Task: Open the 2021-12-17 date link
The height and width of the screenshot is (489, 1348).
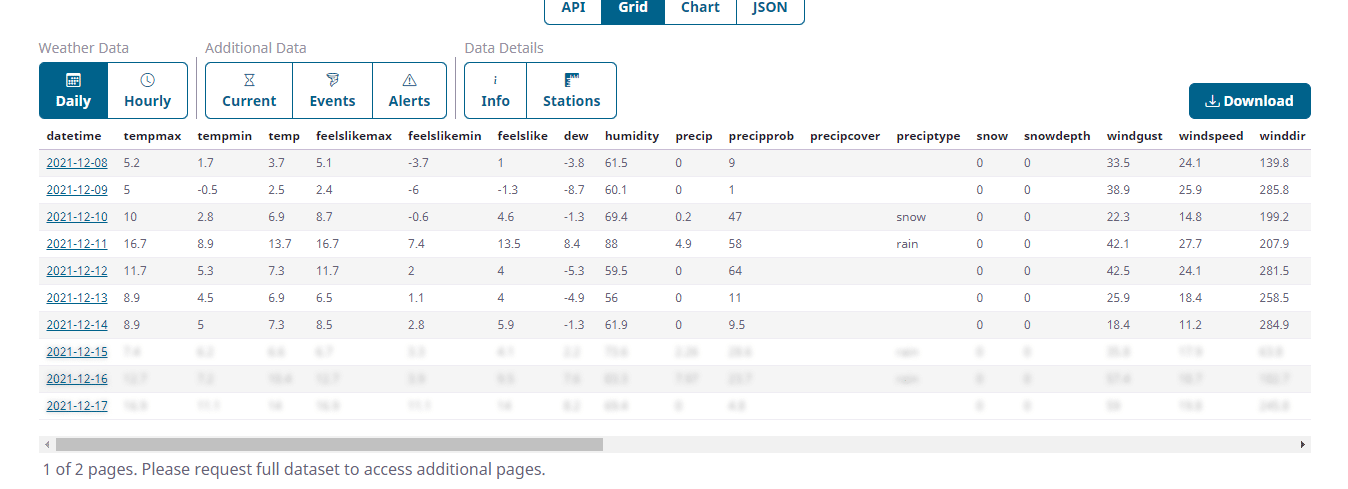Action: pyautogui.click(x=77, y=406)
